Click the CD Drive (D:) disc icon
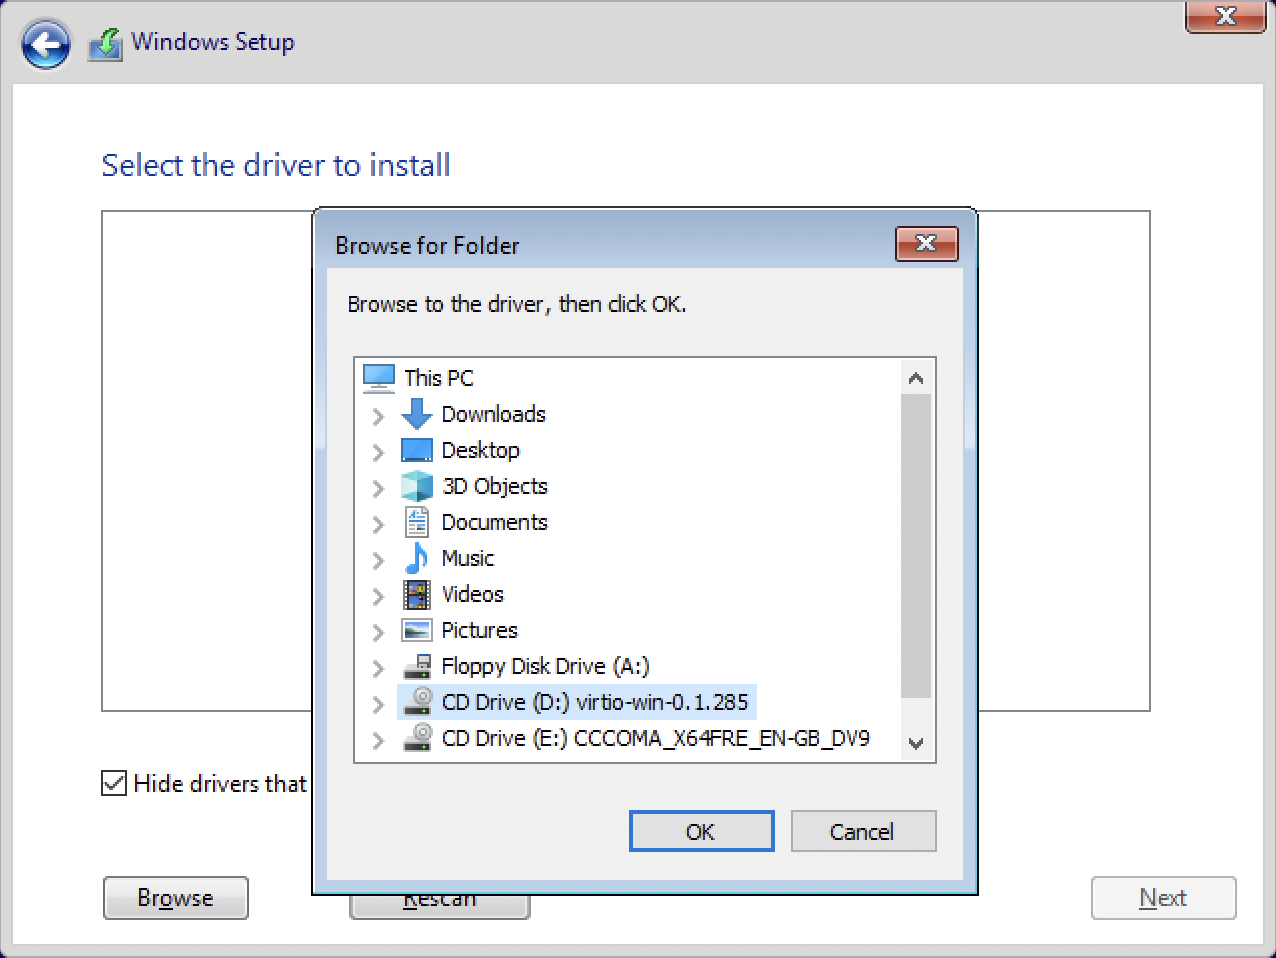The image size is (1276, 958). pyautogui.click(x=417, y=702)
